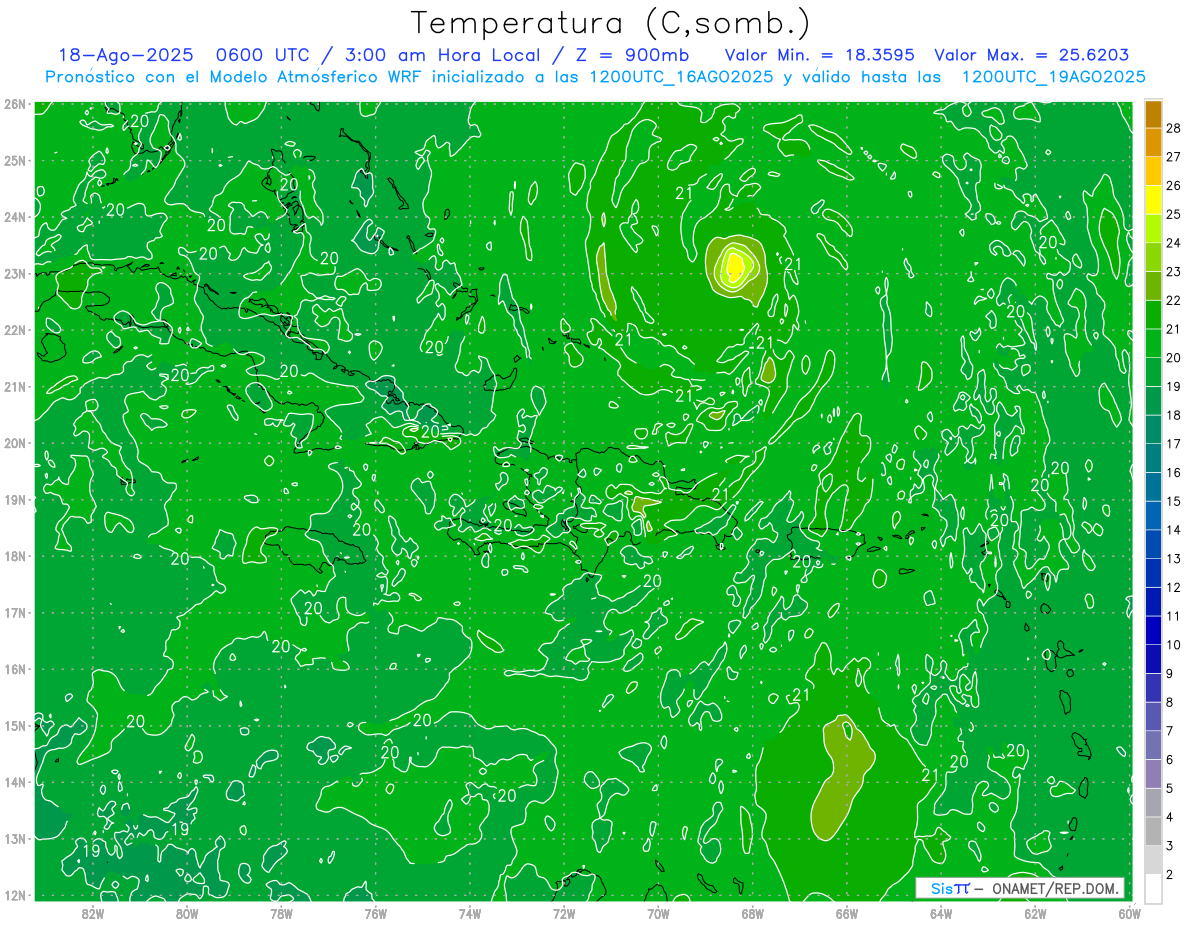Click the 26 label in the color legend
This screenshot has height=927, width=1200.
(1173, 186)
